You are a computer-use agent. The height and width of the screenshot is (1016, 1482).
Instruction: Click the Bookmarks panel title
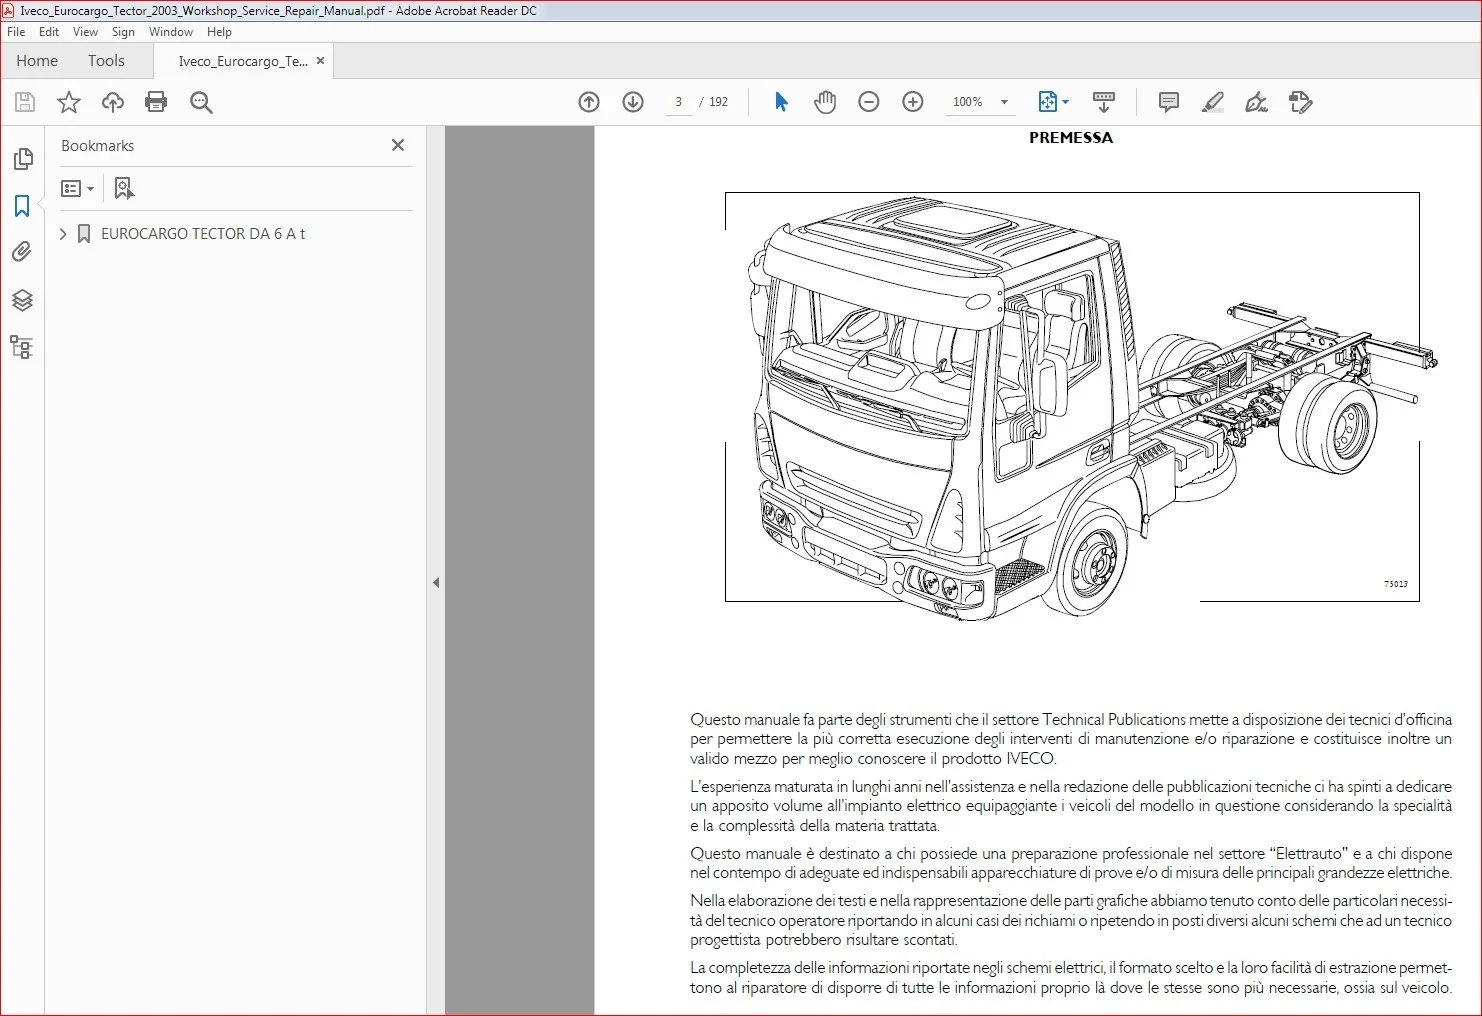click(97, 146)
